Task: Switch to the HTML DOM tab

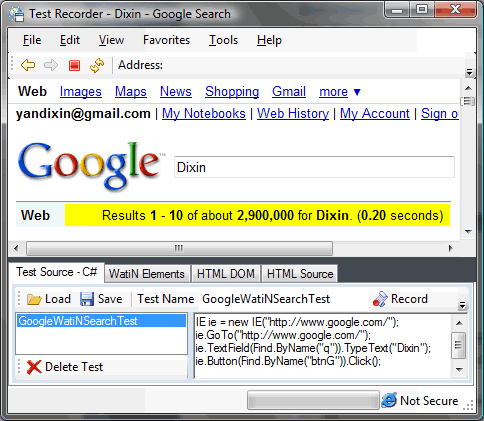Action: coord(226,274)
